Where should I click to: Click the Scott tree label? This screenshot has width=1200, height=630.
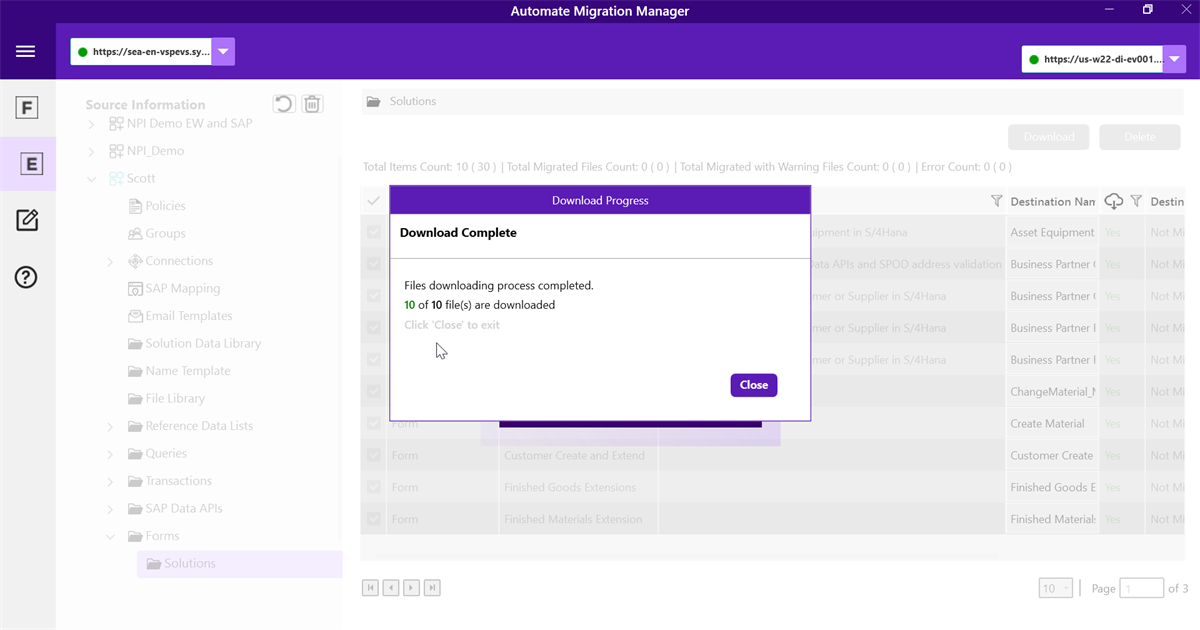tap(141, 179)
